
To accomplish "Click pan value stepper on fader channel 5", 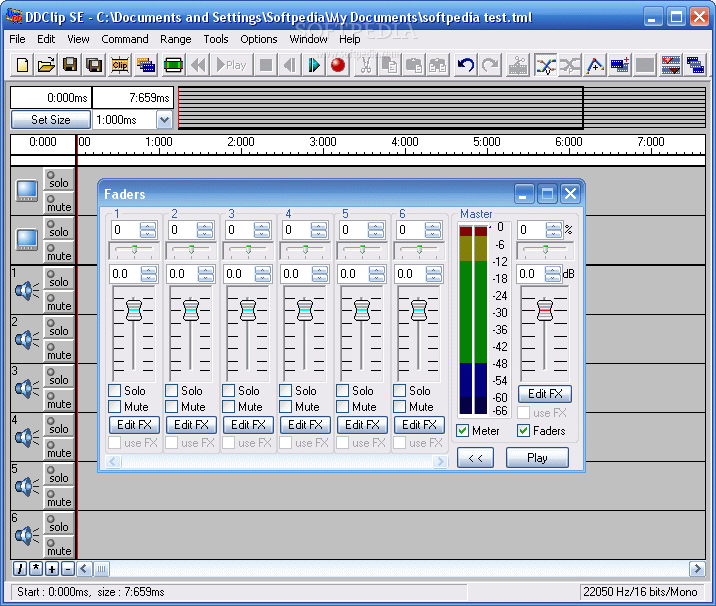I will (375, 230).
